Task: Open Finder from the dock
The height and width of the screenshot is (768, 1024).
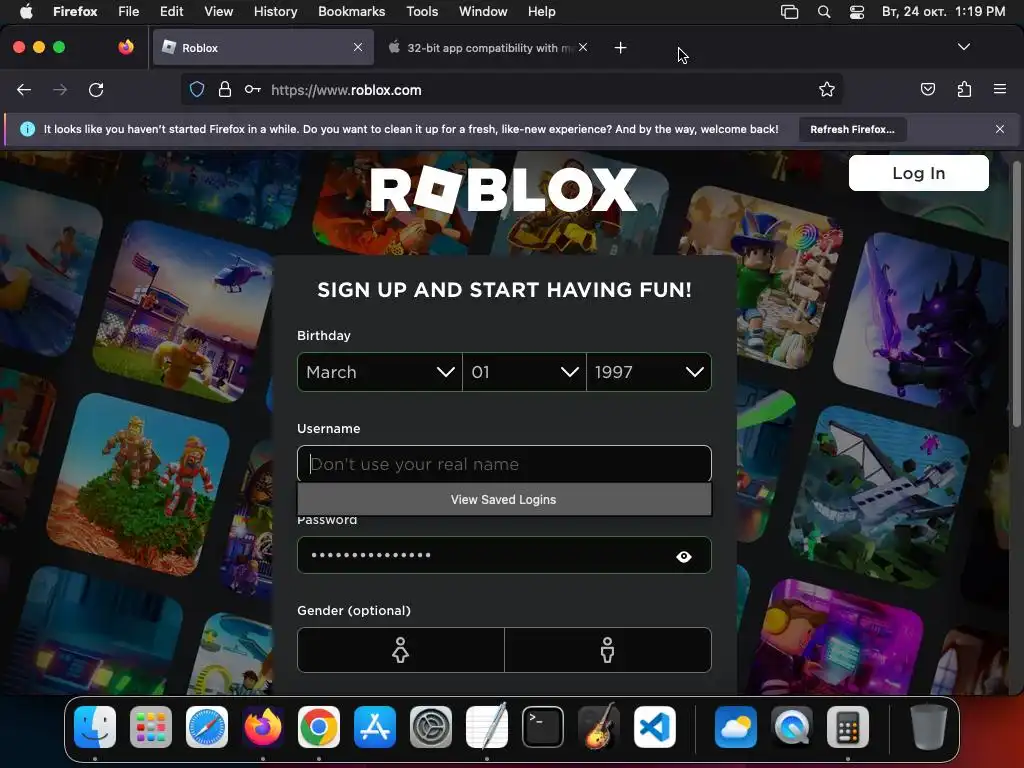Action: 95,727
